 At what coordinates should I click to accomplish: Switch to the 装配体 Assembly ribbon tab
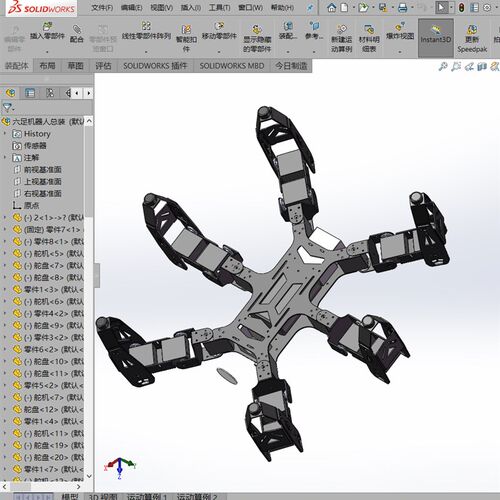tap(17, 66)
